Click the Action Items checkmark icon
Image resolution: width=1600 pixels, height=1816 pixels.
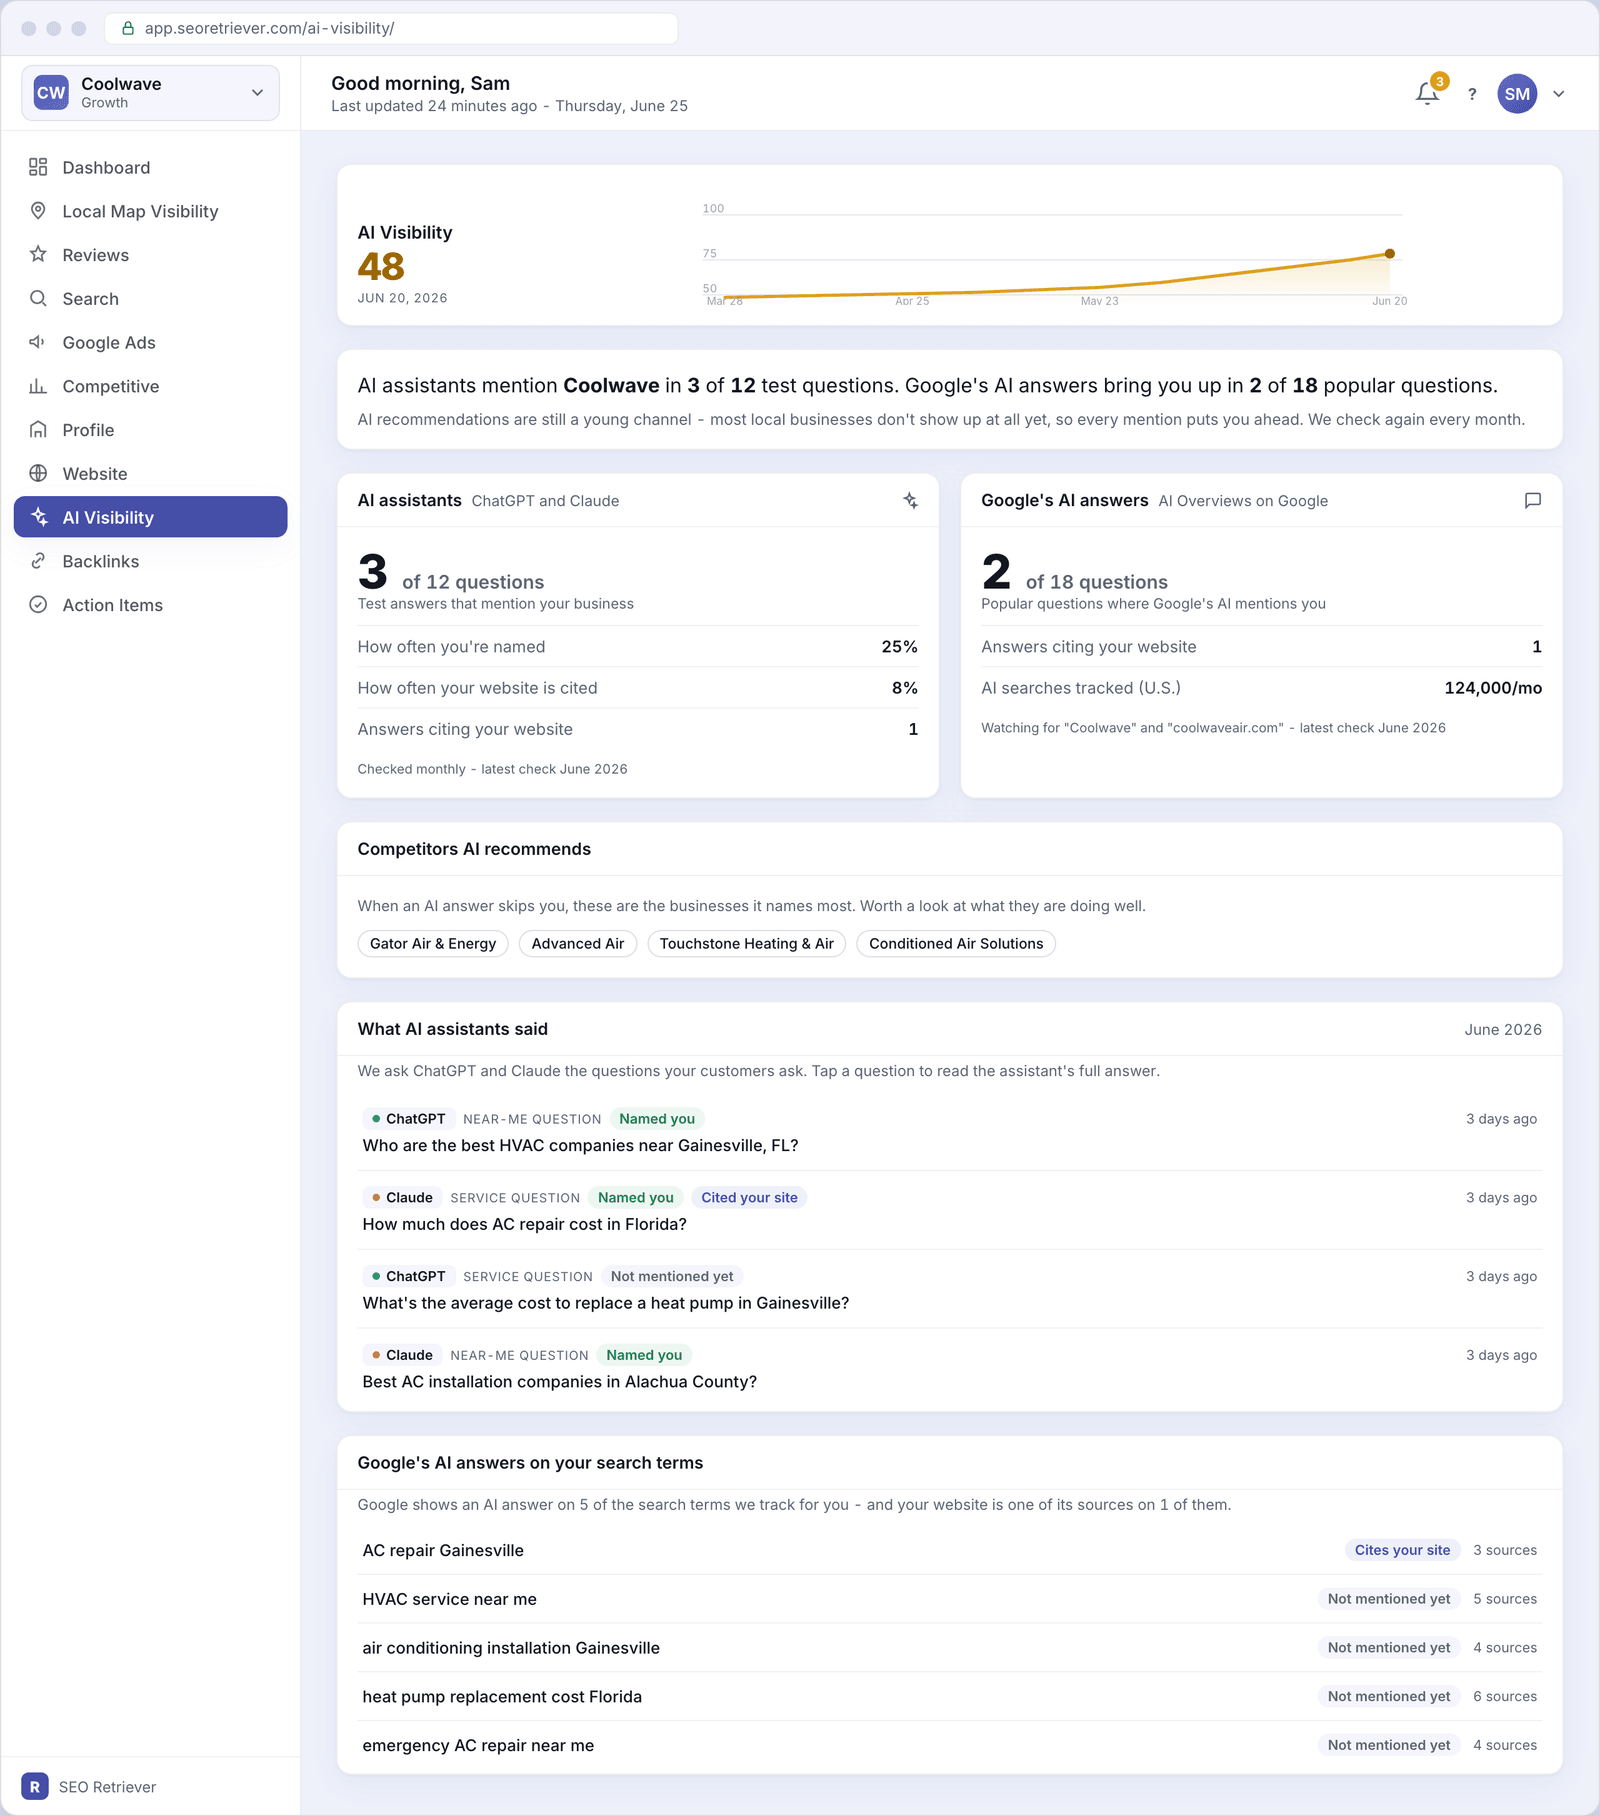pyautogui.click(x=38, y=604)
